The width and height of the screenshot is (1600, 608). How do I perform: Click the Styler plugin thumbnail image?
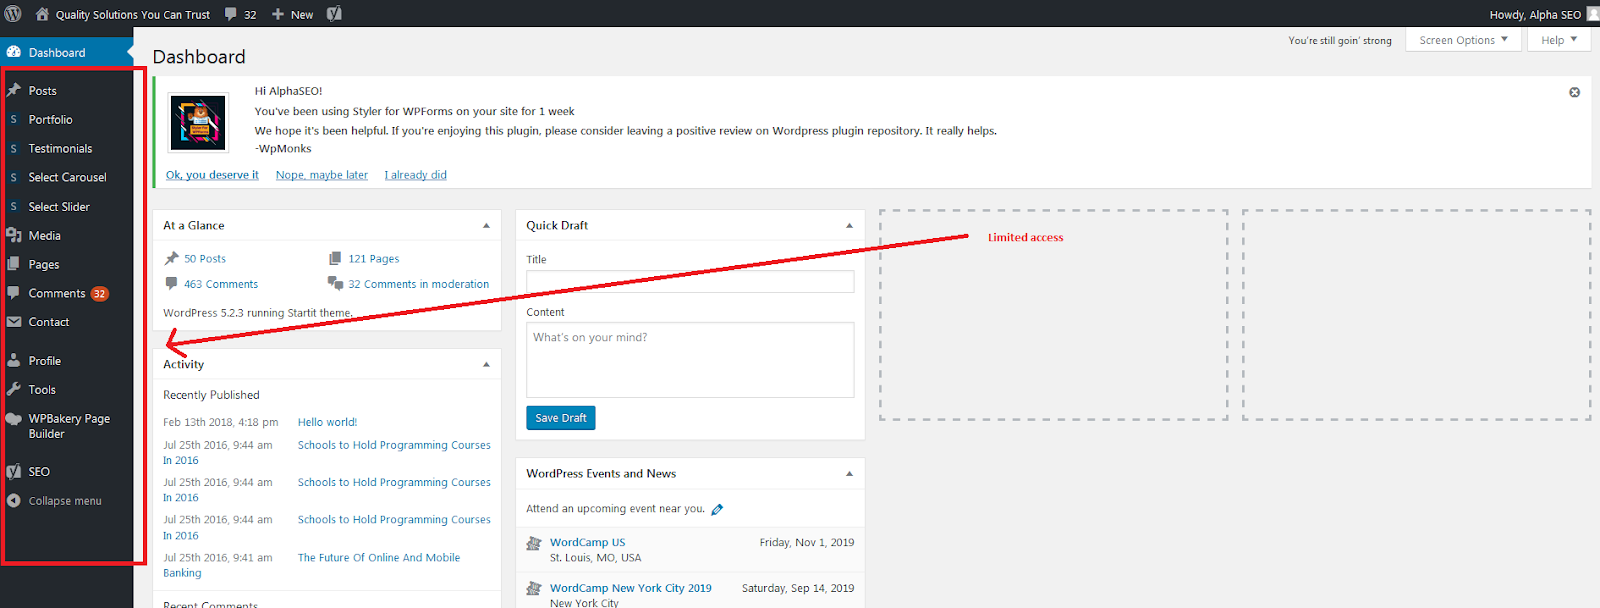pos(198,122)
